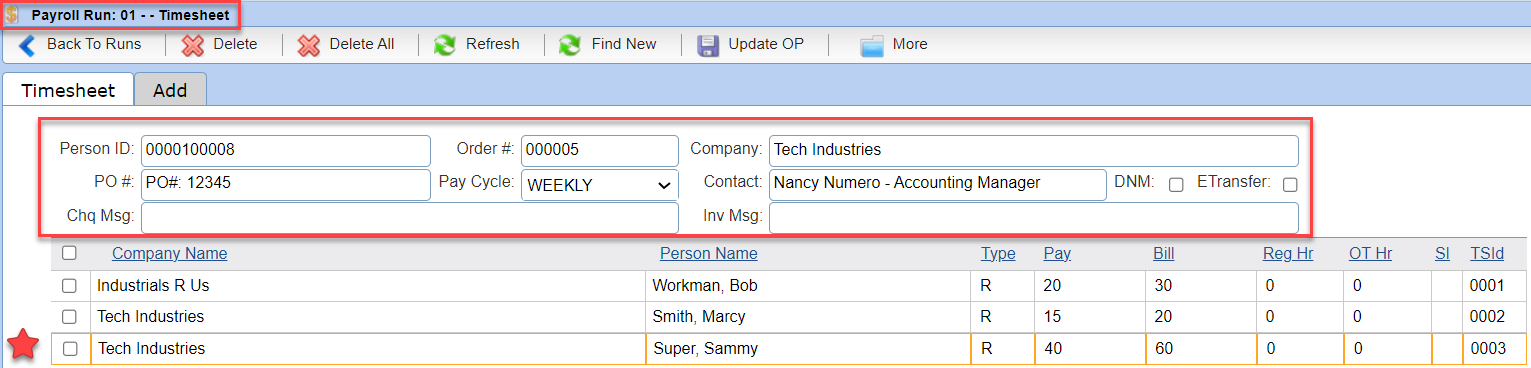1531x368 pixels.
Task: Click the Tech Industries cell in Super row
Action: click(368, 349)
